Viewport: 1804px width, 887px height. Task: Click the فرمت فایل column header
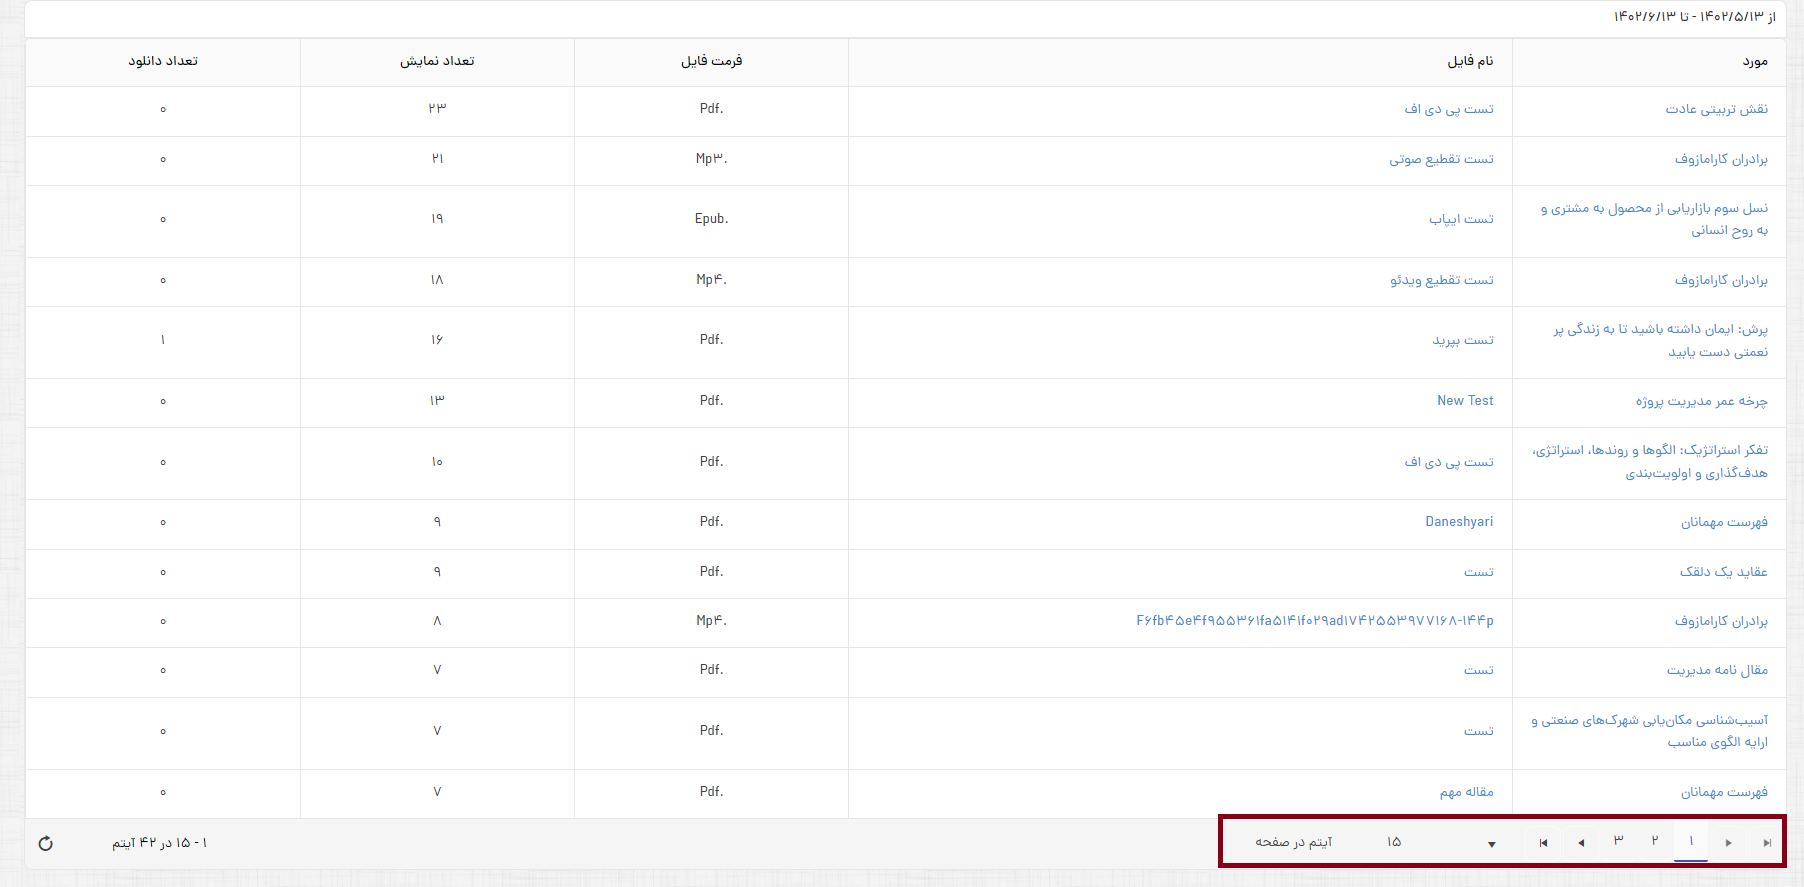click(x=711, y=61)
